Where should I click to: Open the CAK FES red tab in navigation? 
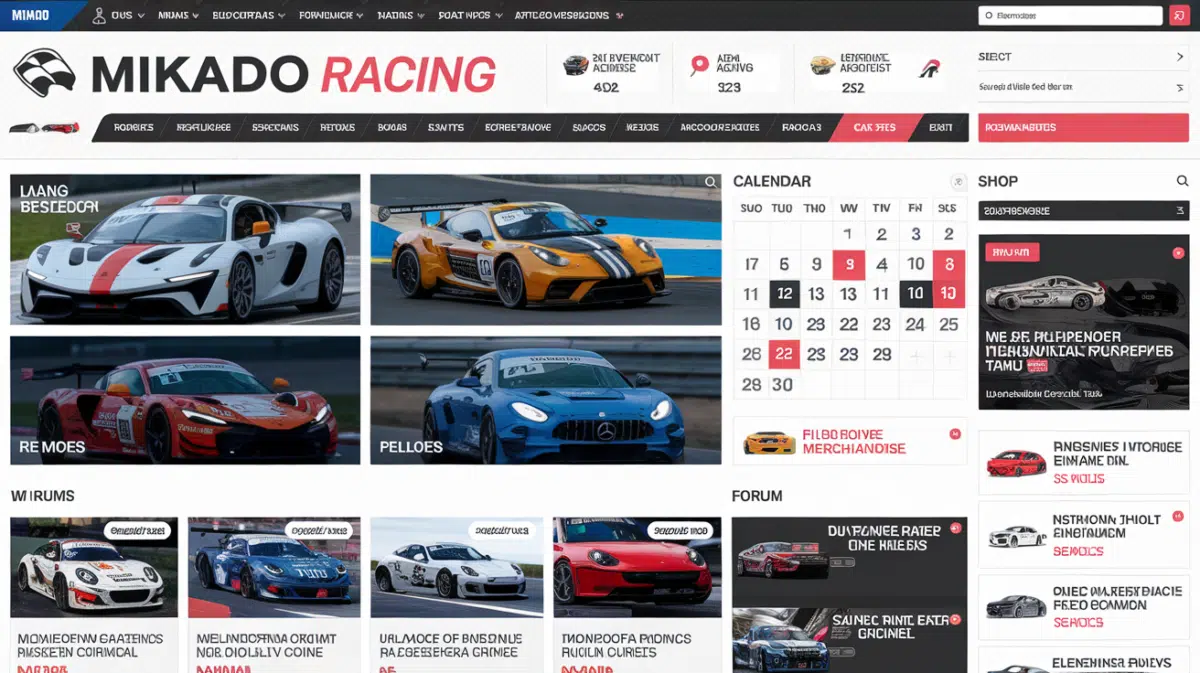tap(875, 128)
